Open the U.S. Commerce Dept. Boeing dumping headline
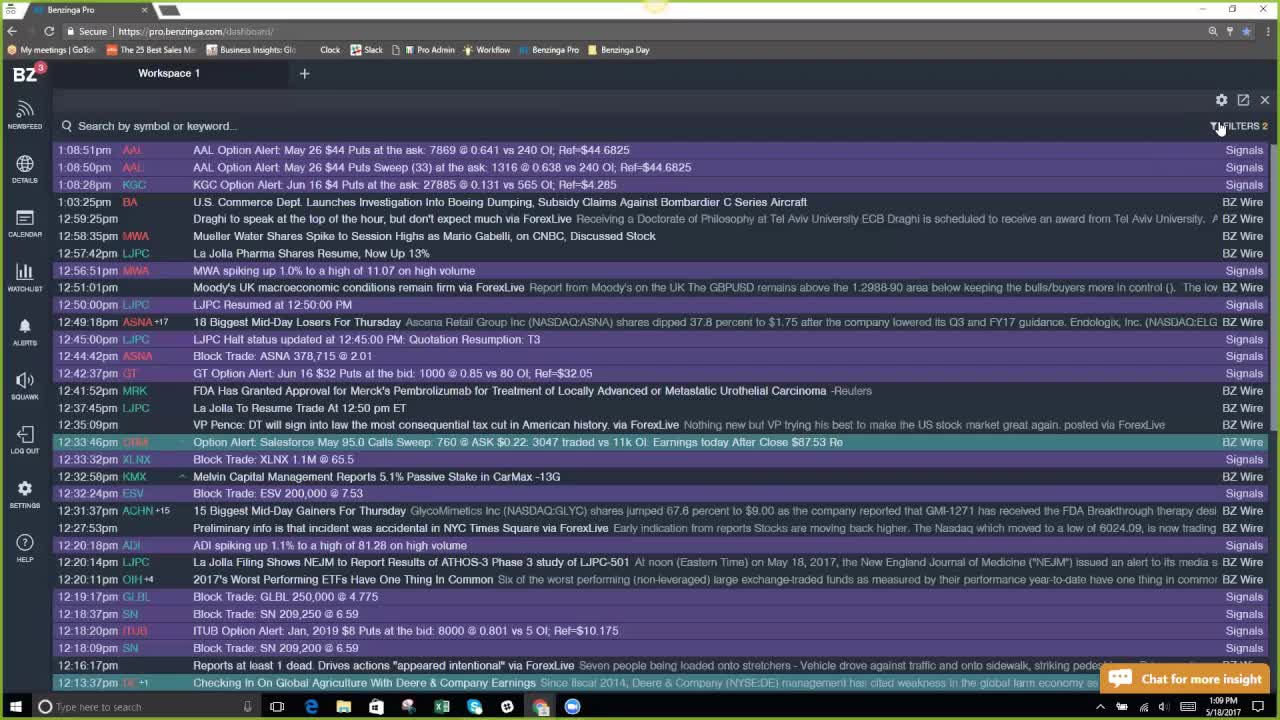 (500, 202)
